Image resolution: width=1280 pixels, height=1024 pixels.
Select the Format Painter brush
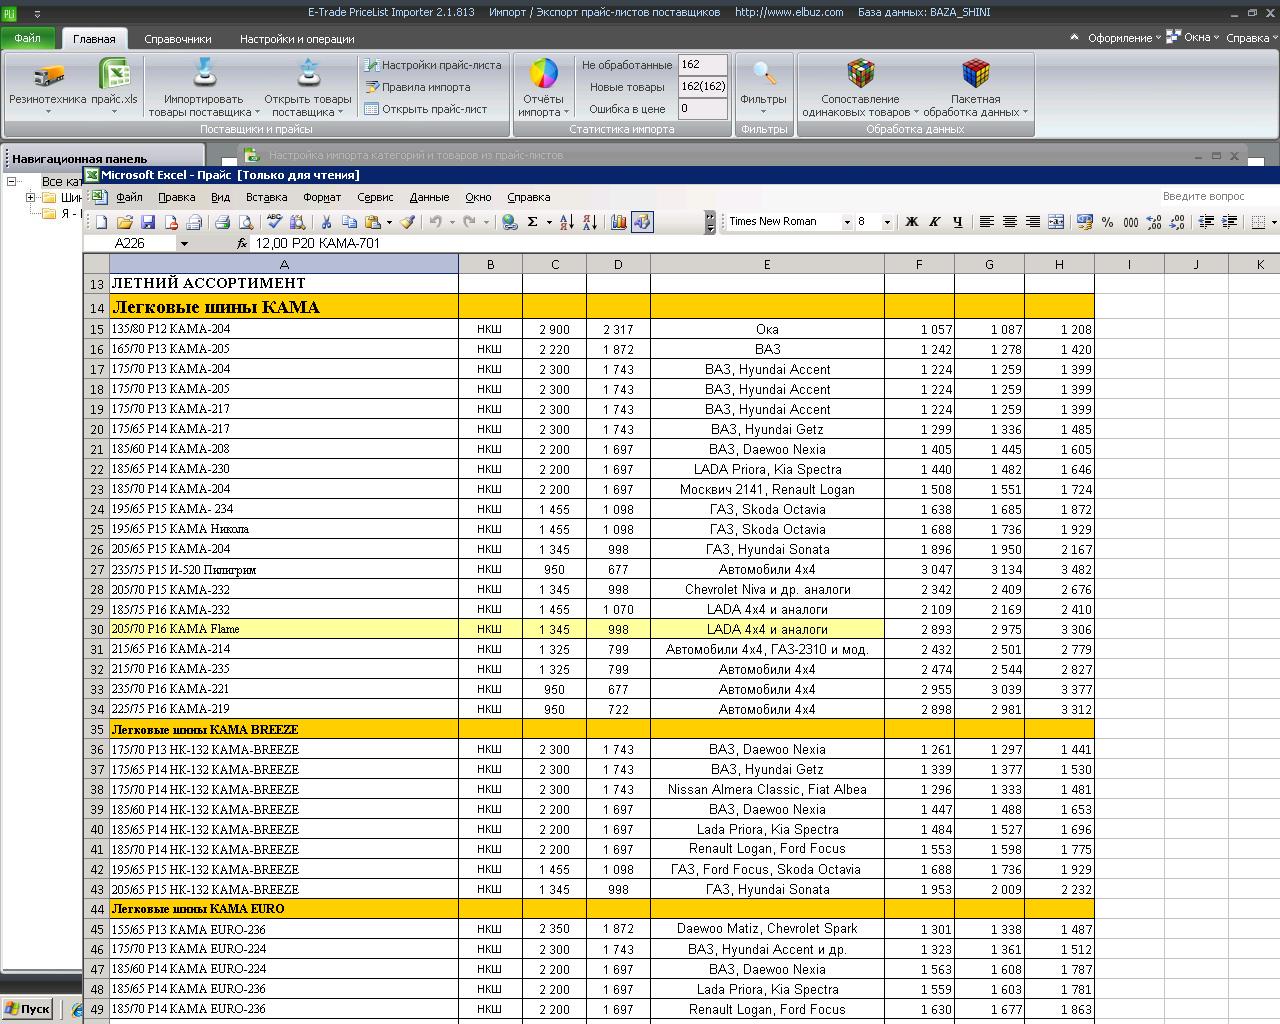pos(407,222)
